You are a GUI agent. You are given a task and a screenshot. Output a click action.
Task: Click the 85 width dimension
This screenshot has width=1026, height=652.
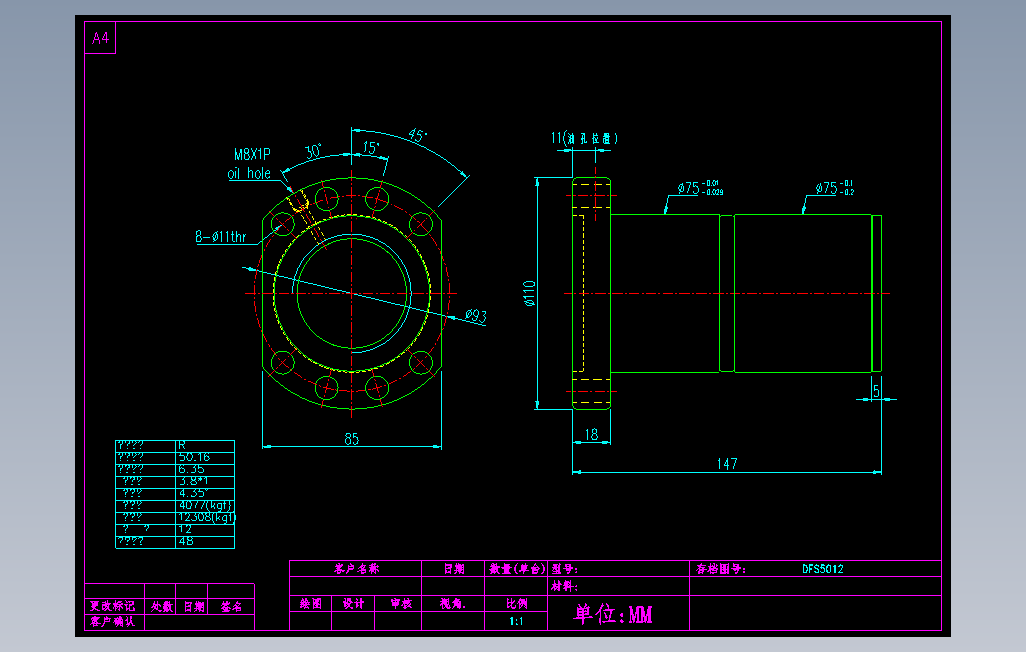point(351,439)
